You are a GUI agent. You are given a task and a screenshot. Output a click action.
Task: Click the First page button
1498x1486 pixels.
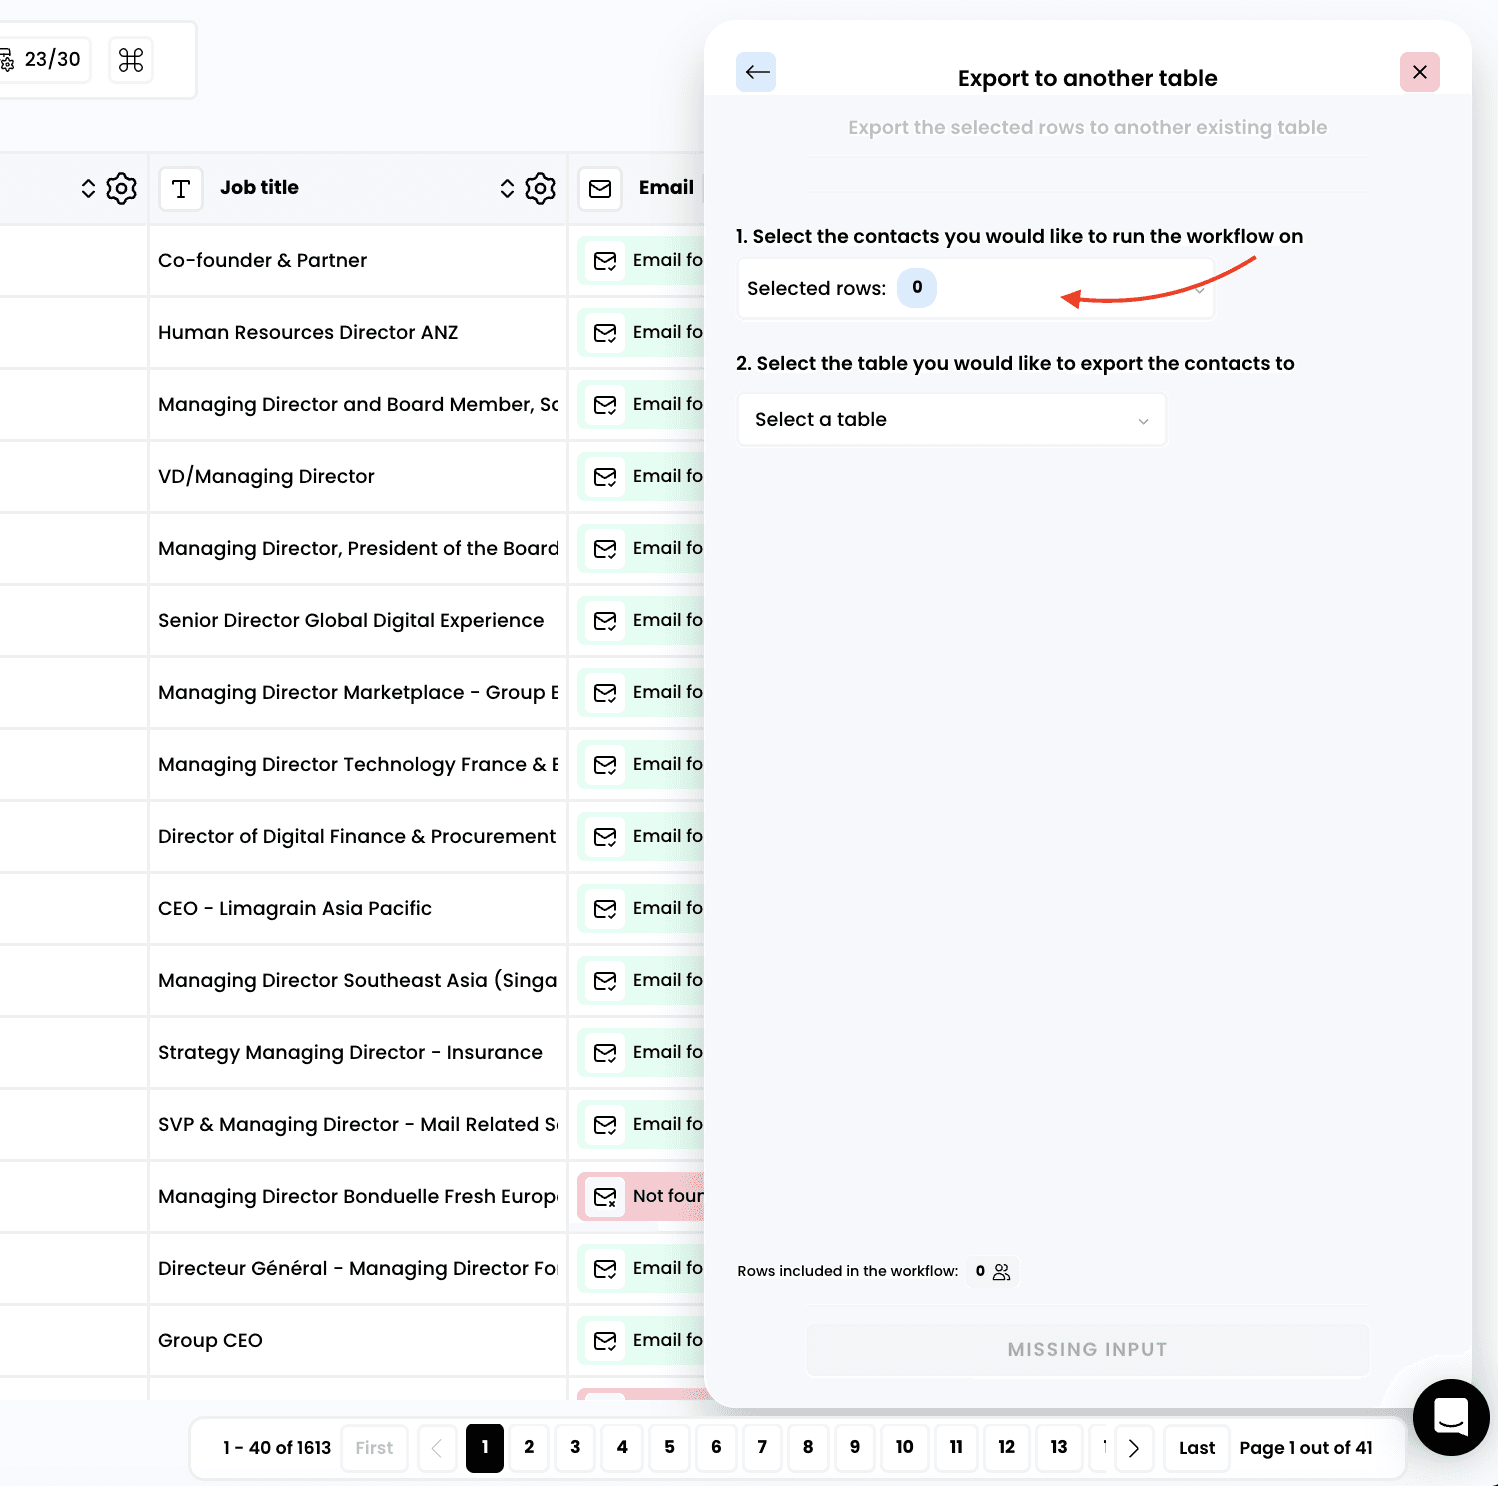tap(374, 1448)
